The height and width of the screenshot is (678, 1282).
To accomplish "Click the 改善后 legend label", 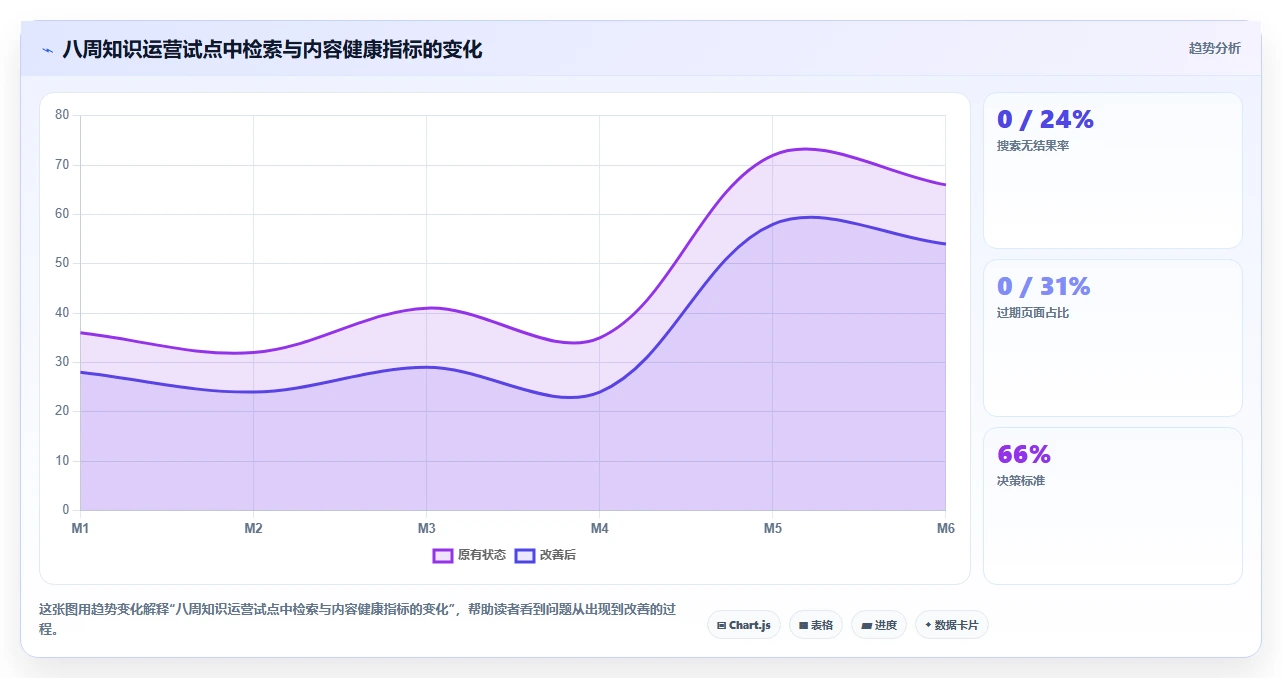I will (x=558, y=556).
